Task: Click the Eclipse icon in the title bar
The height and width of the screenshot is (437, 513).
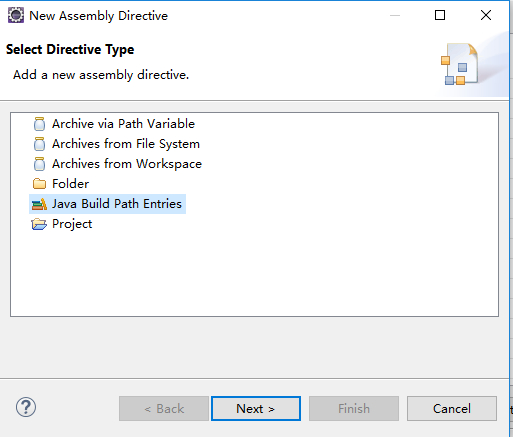Action: pos(16,15)
